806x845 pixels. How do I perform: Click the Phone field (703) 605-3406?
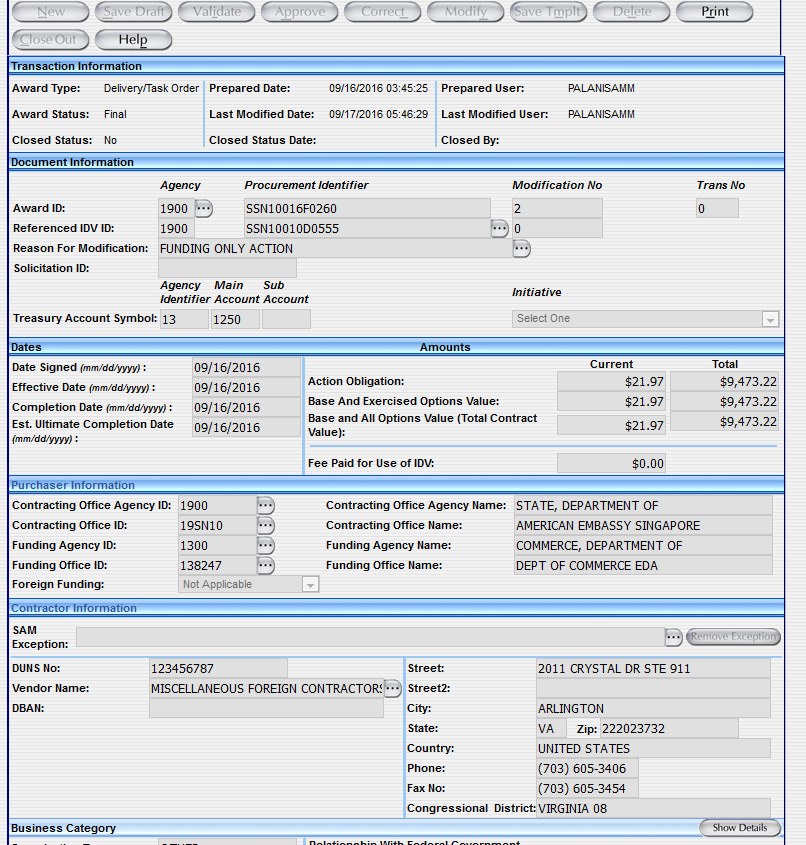pos(587,768)
